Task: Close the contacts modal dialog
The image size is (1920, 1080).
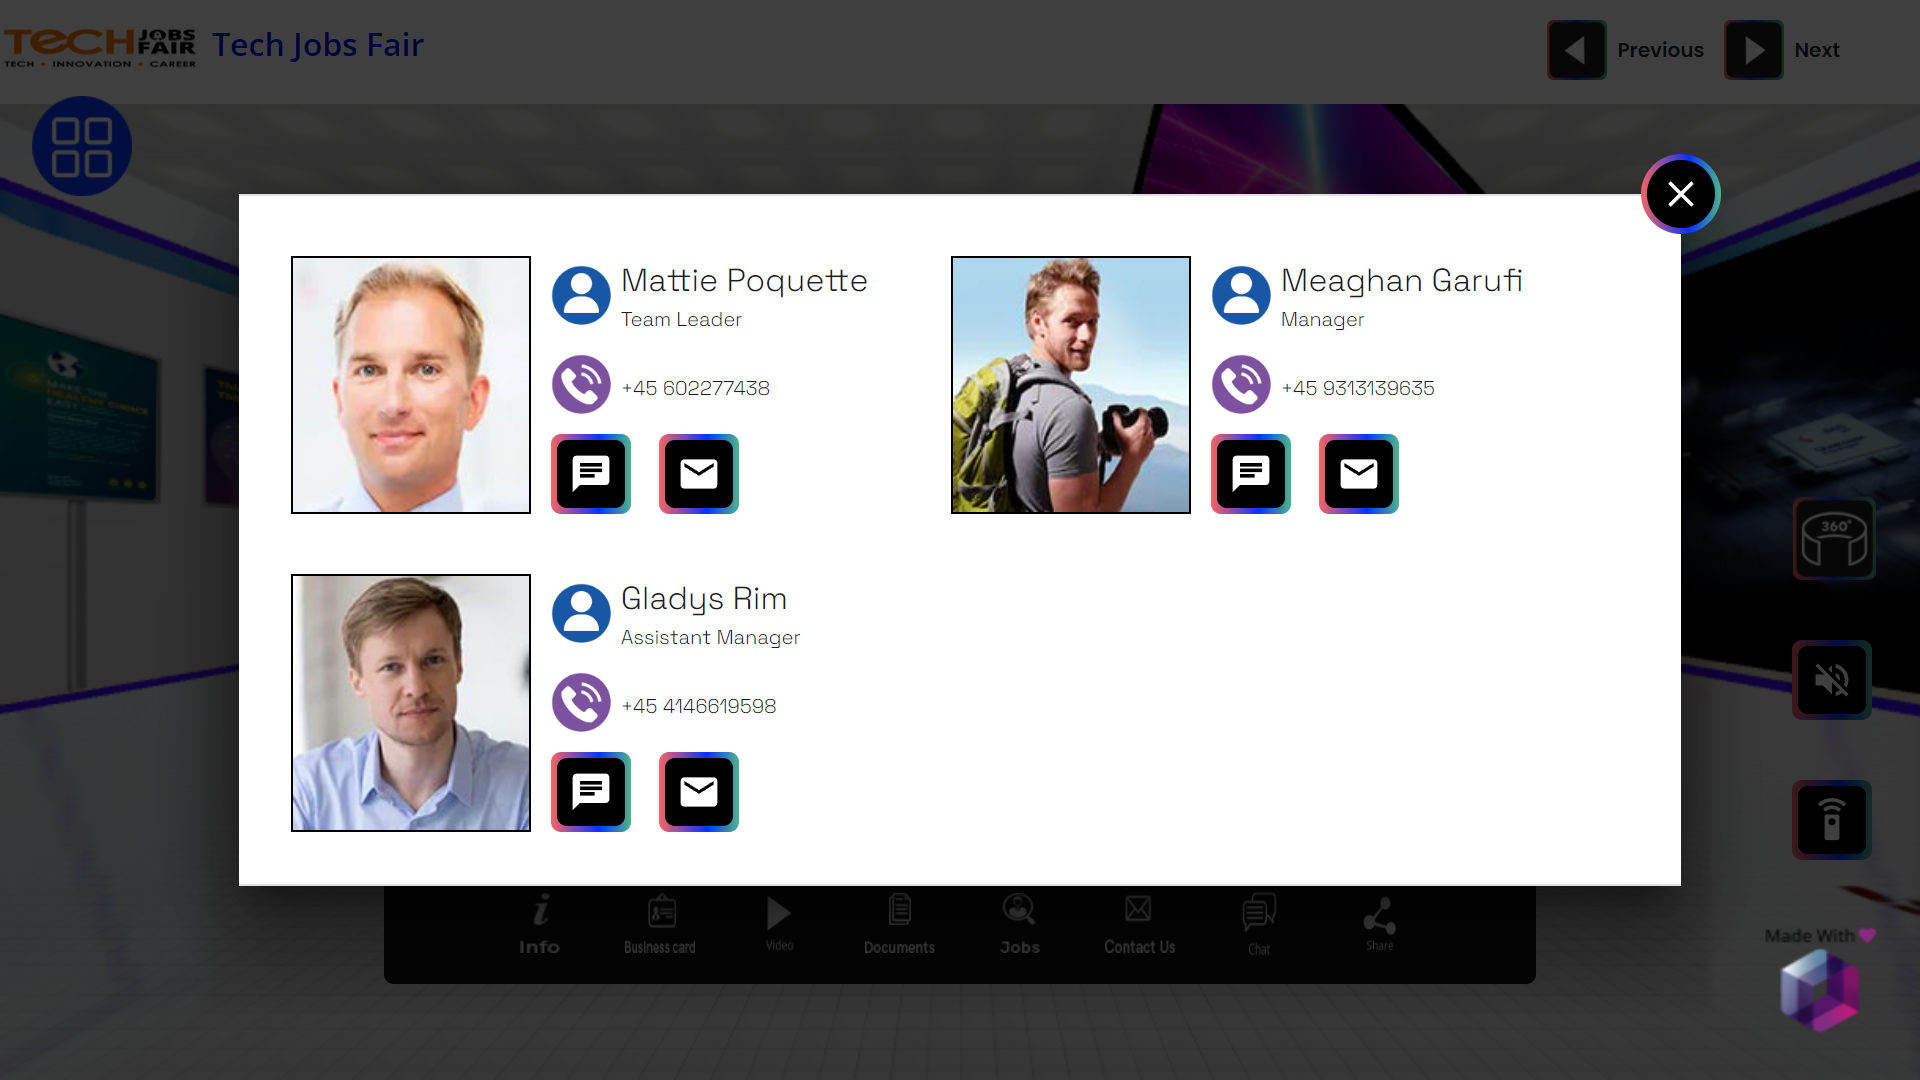Action: (x=1680, y=194)
